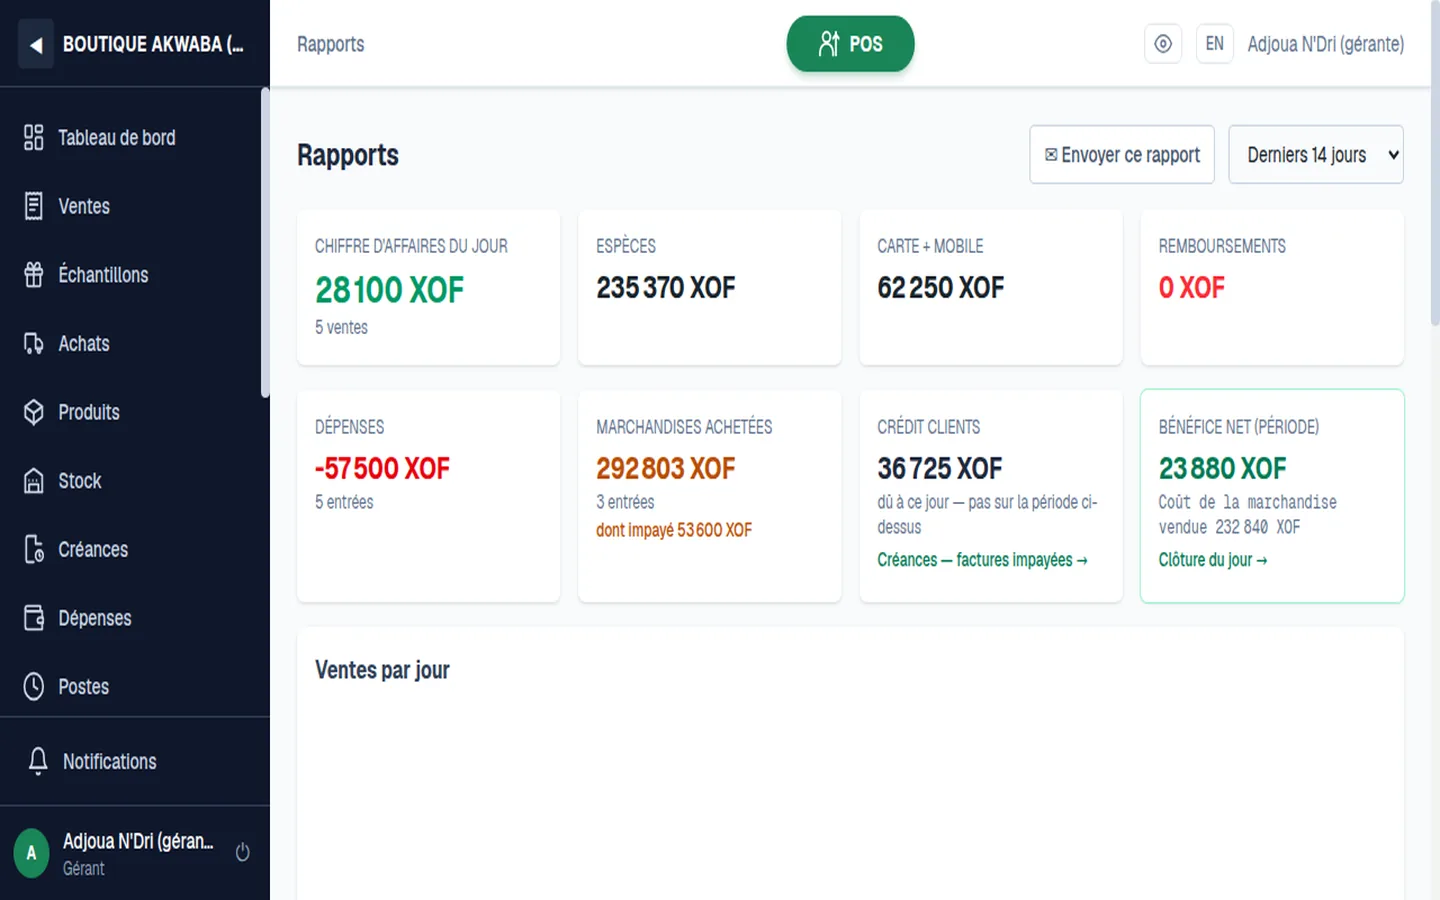Screen dimensions: 1440x900
Task: Click the Notifications label in the sidebar
Action: pyautogui.click(x=110, y=762)
